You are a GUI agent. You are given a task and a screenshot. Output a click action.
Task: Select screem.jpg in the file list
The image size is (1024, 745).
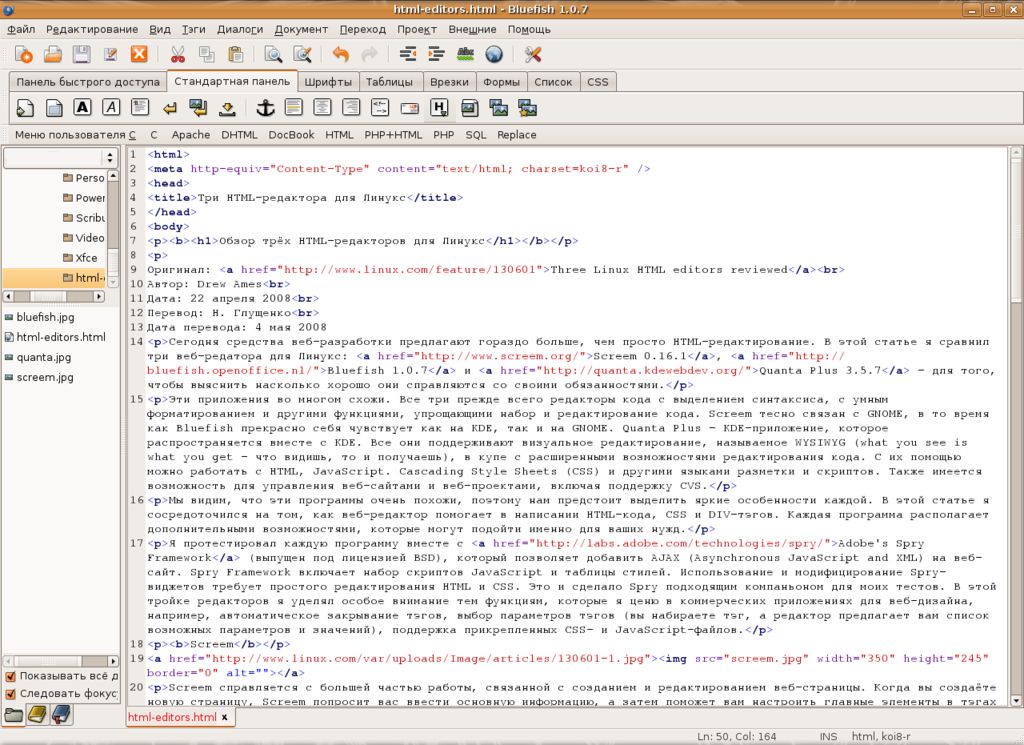pos(40,377)
